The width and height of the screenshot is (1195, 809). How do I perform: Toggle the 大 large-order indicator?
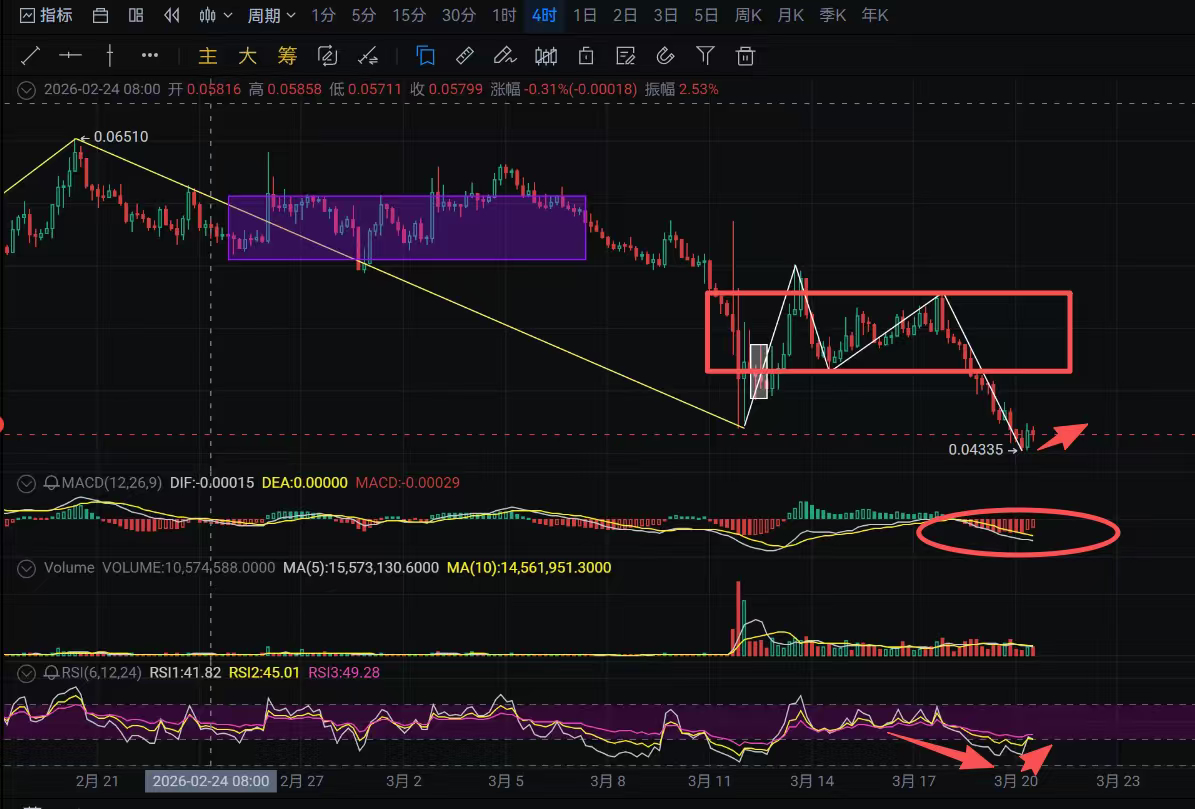(x=247, y=56)
